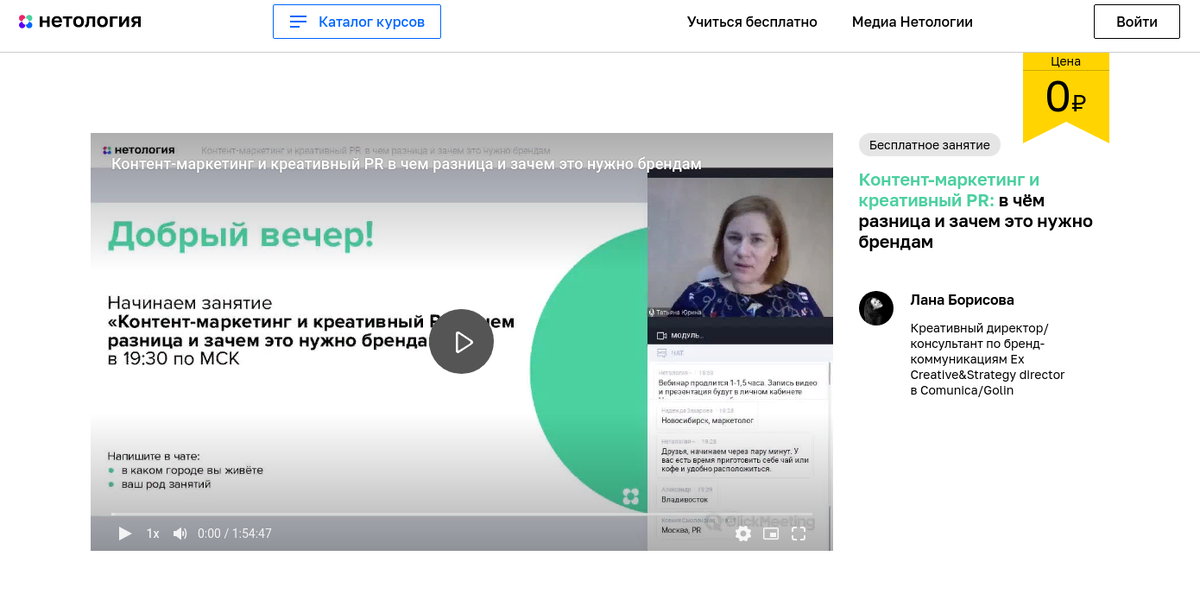Click the Добрый вечер! slide heading
This screenshot has height=594, width=1200.
pos(241,235)
